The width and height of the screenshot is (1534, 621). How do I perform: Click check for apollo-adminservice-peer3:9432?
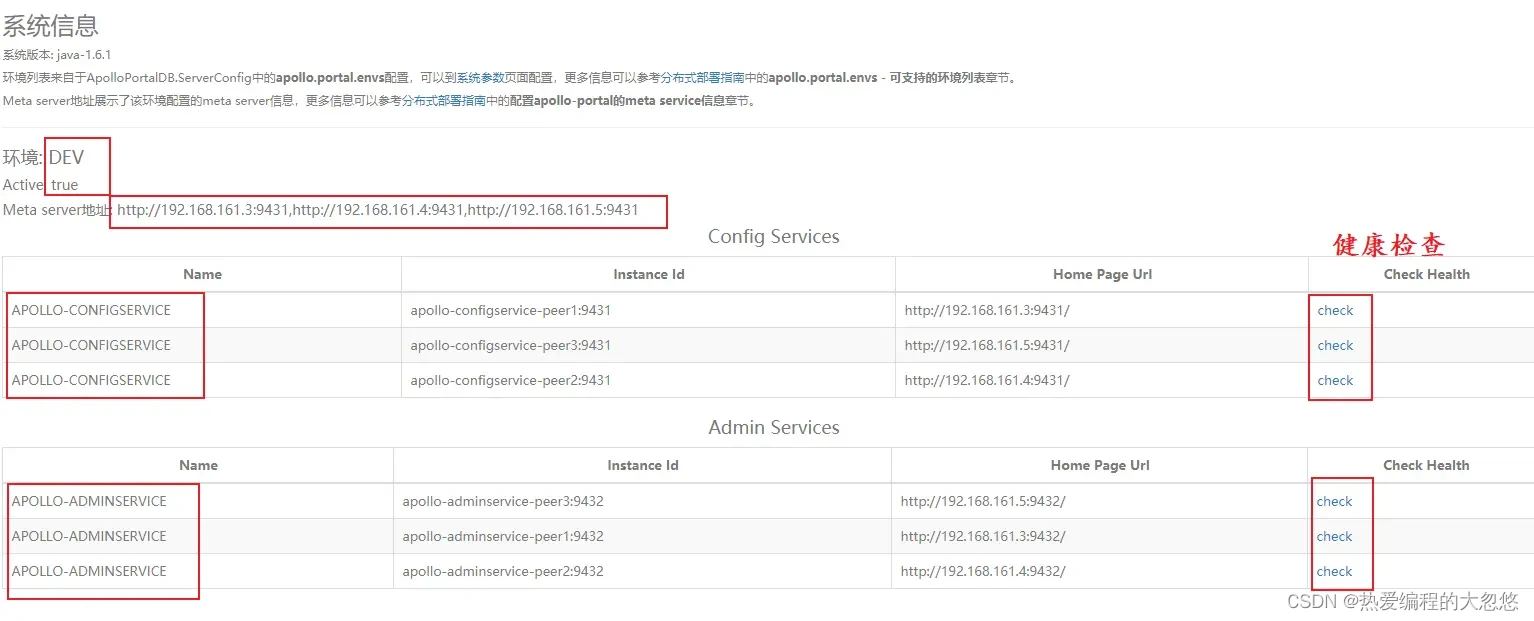click(x=1334, y=501)
